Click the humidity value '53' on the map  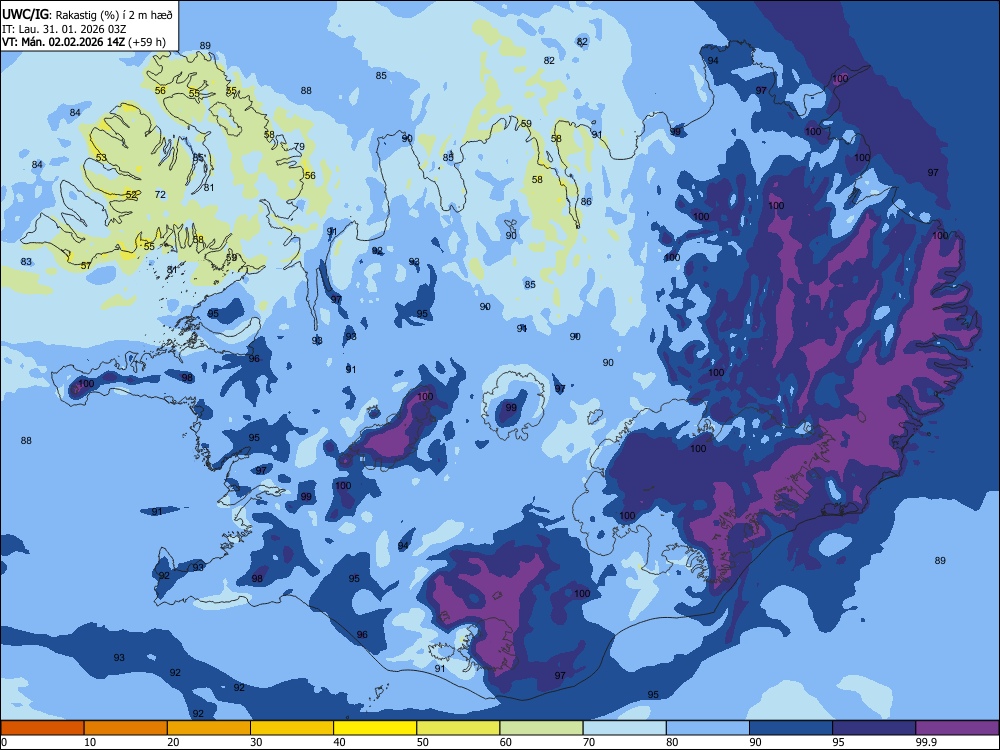point(101,158)
